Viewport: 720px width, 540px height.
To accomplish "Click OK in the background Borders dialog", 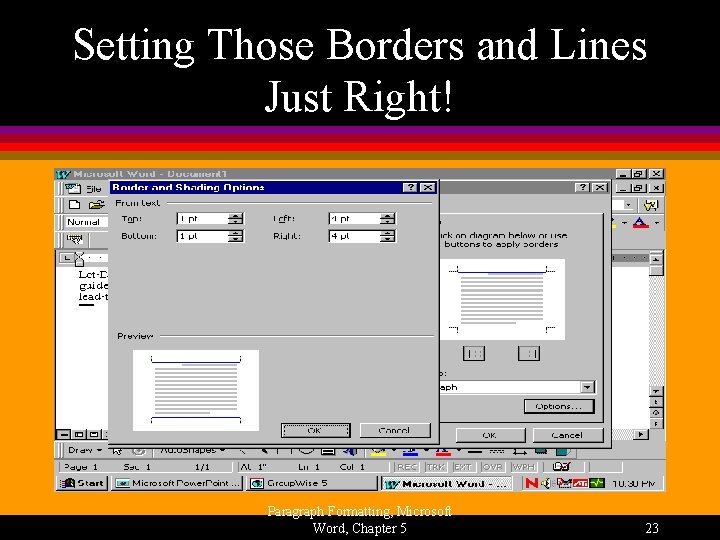I will coord(490,435).
